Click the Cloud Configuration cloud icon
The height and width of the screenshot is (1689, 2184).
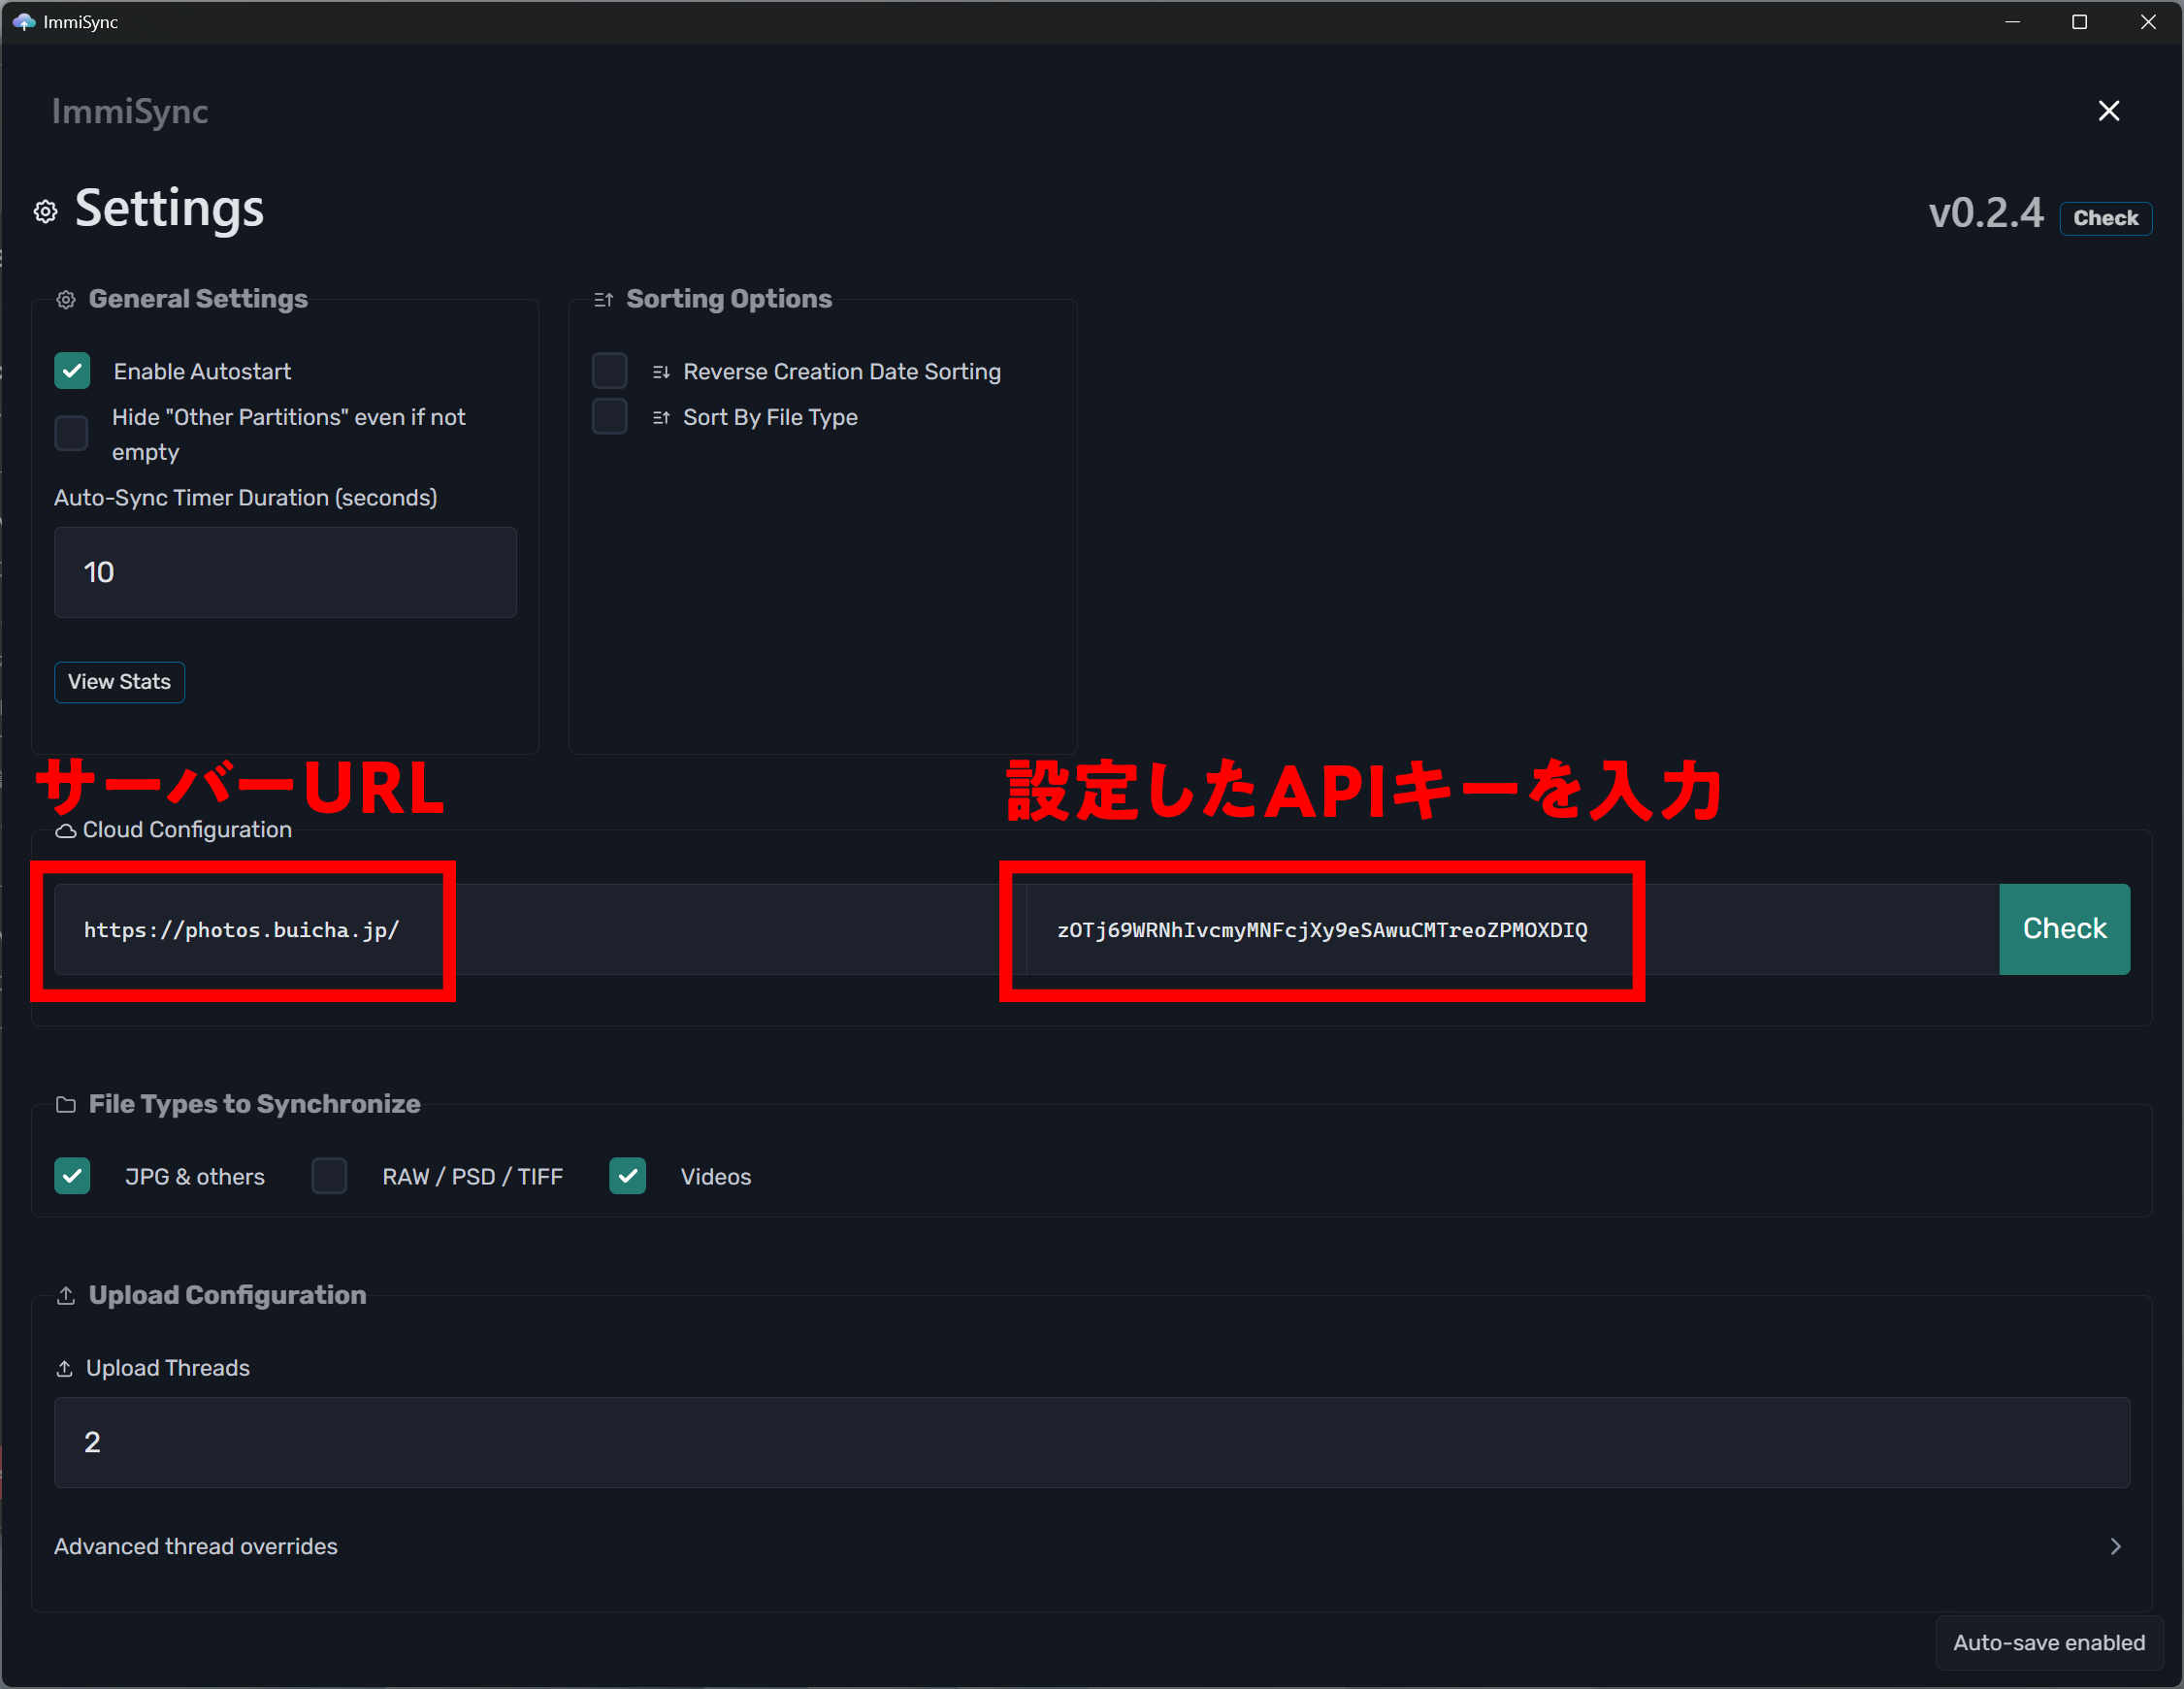tap(66, 831)
